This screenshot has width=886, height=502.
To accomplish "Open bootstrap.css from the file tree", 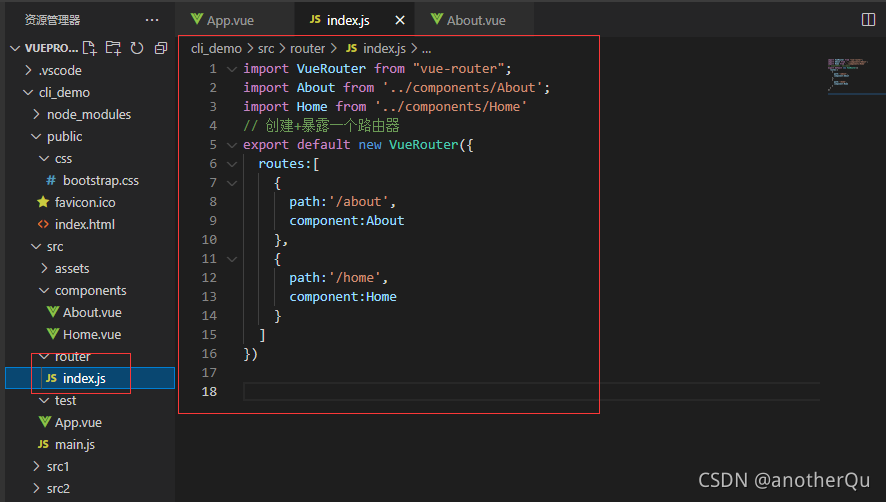I will click(101, 180).
